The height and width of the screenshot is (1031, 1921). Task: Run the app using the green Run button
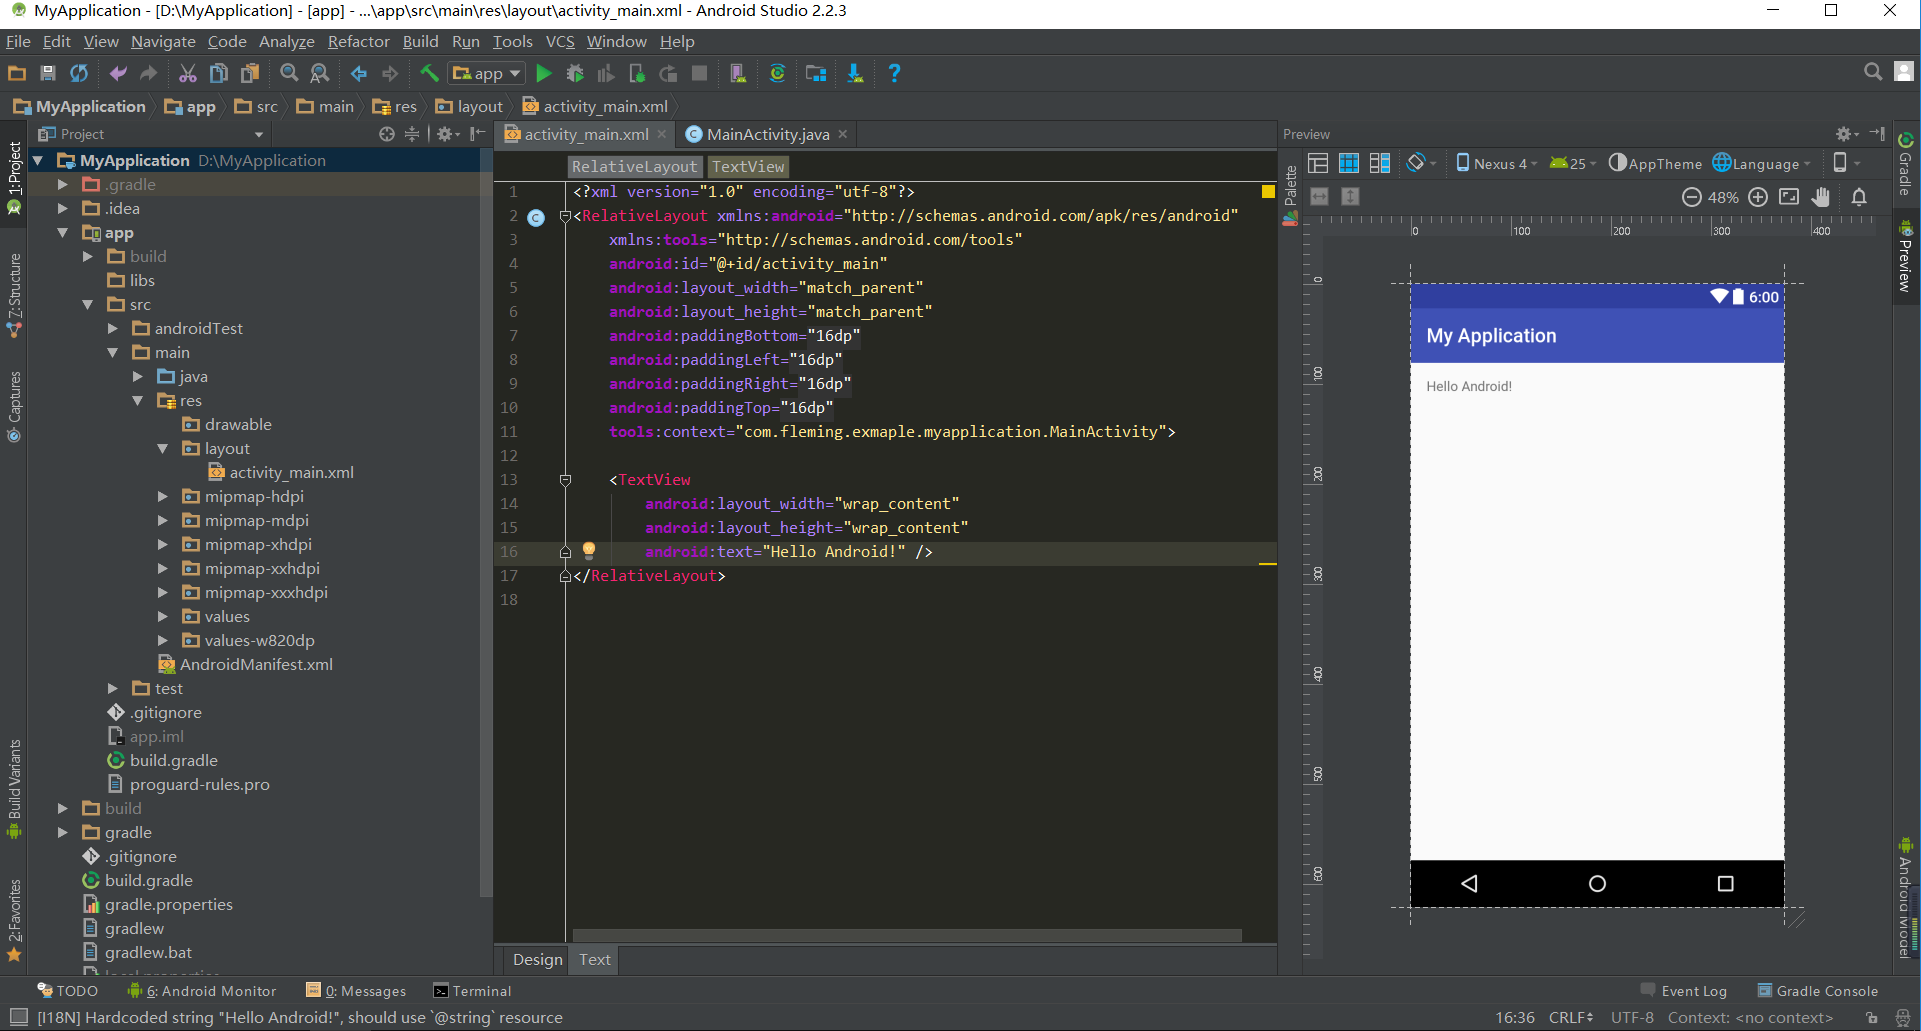543,73
